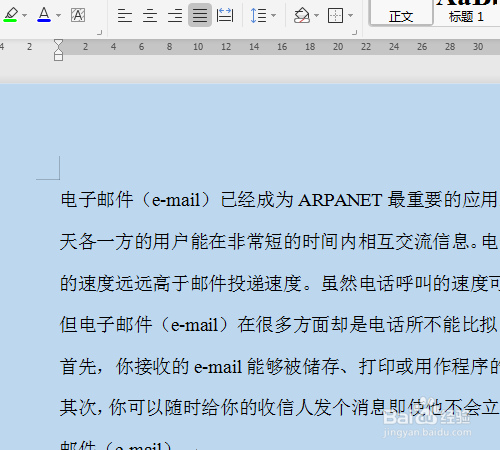This screenshot has height=450, width=500.
Task: Click the line starting 的速度远远高于
Action: 280,284
